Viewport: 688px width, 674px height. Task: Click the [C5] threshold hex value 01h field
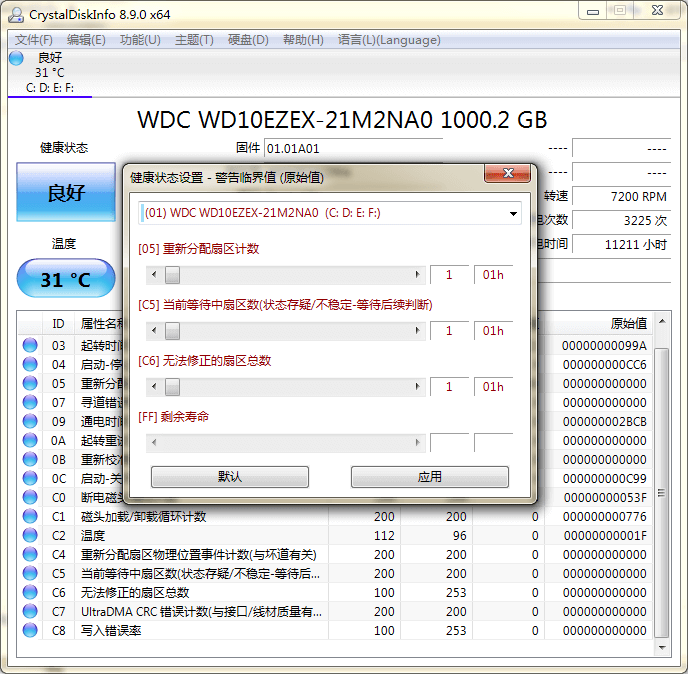click(x=493, y=330)
